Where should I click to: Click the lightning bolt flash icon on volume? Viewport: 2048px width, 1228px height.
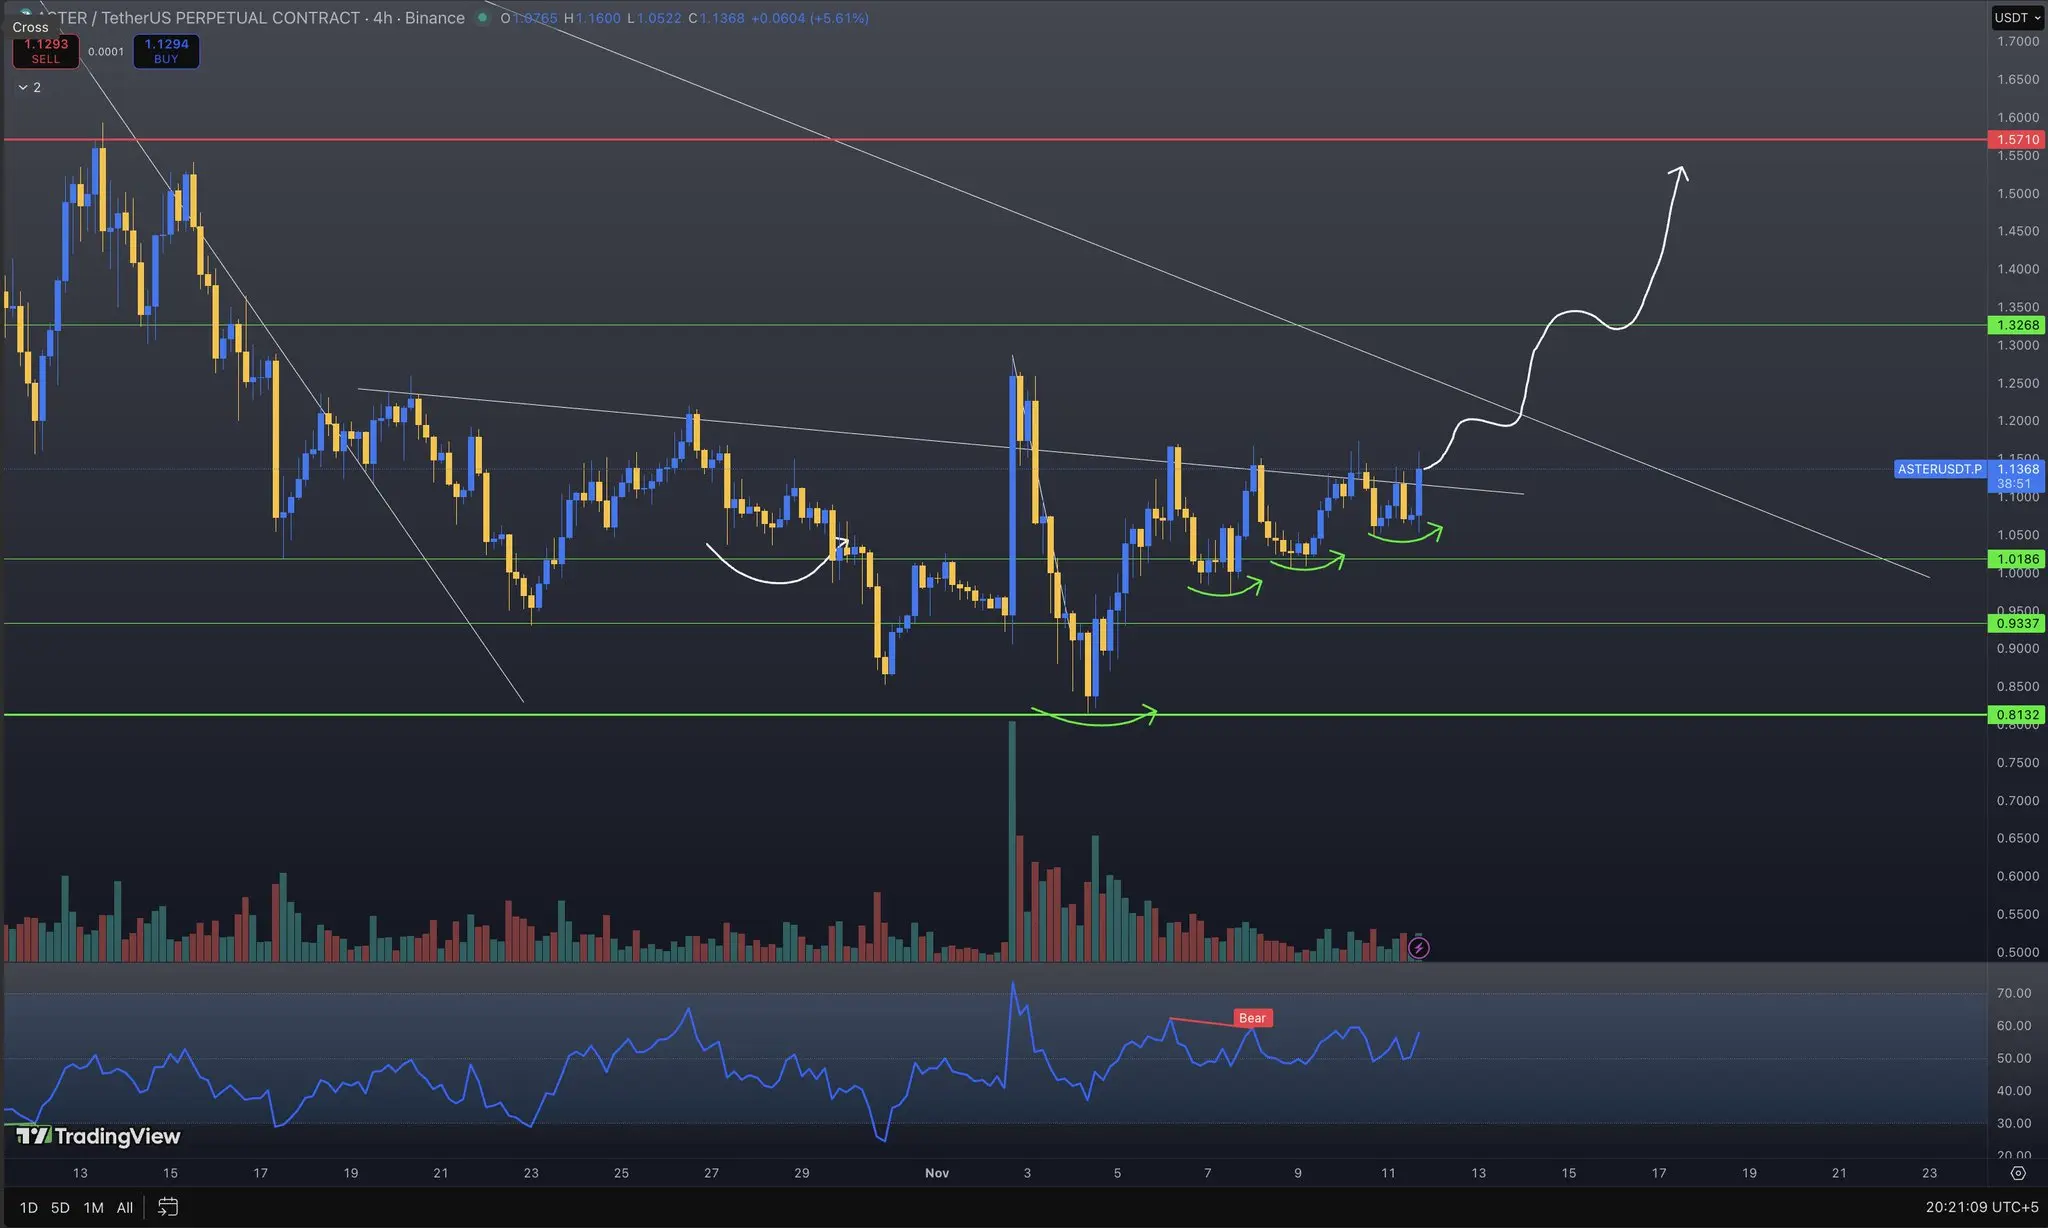[1418, 947]
